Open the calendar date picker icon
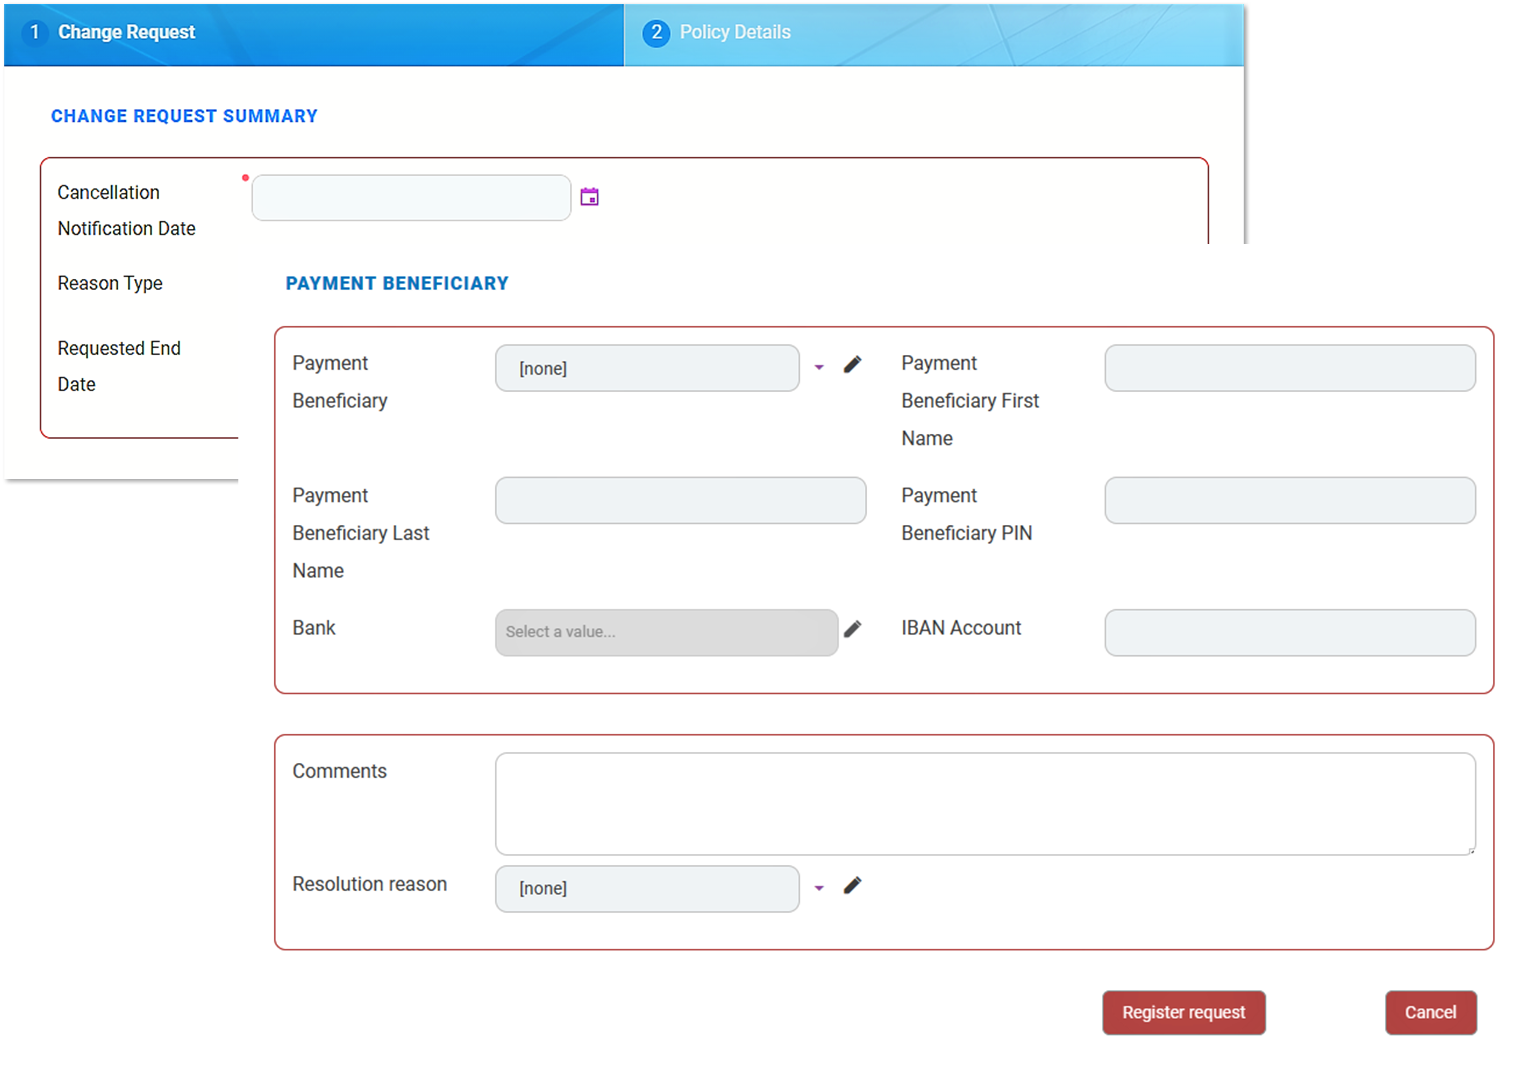The image size is (1530, 1082). pyautogui.click(x=590, y=197)
